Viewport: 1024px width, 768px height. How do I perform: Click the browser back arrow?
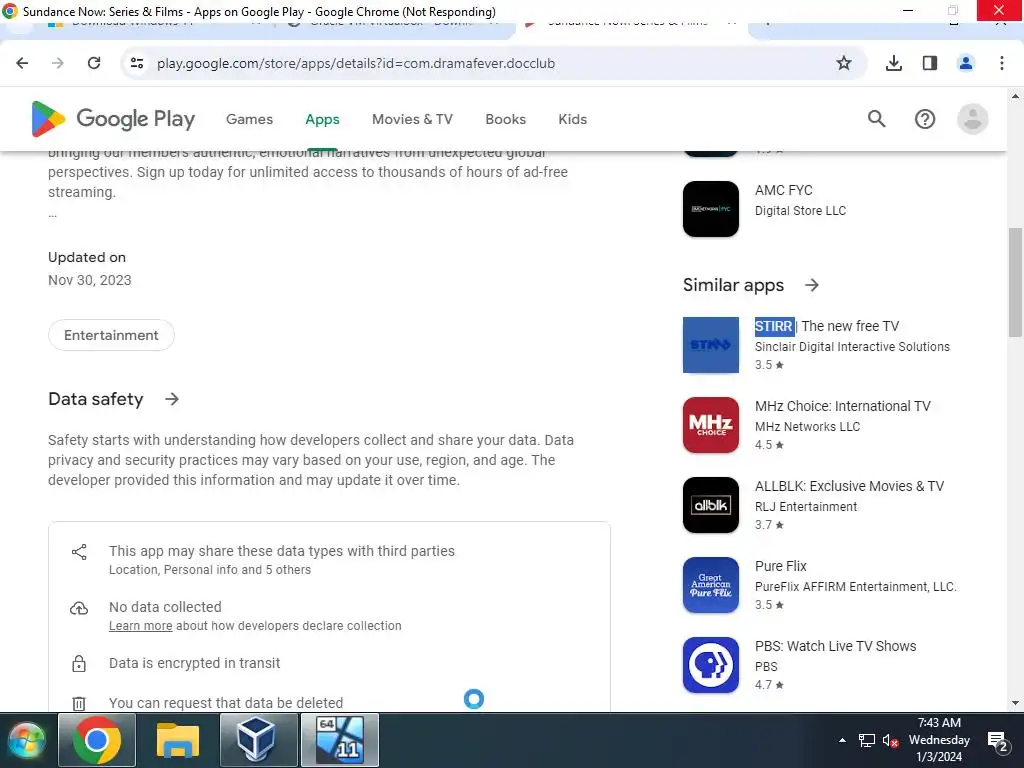[22, 63]
